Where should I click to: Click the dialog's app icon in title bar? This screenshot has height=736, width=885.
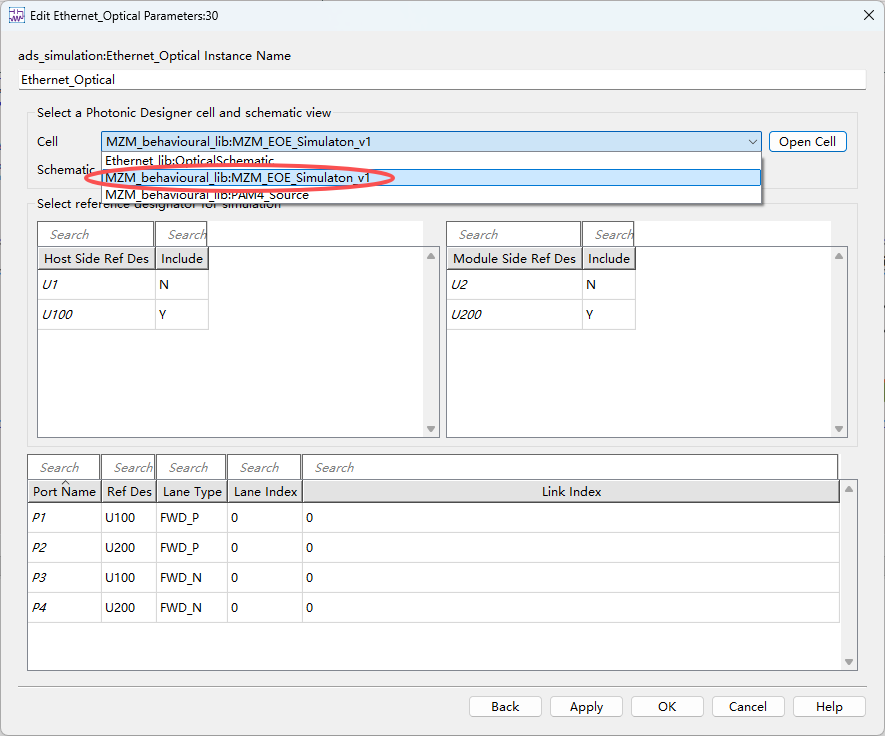pyautogui.click(x=17, y=15)
